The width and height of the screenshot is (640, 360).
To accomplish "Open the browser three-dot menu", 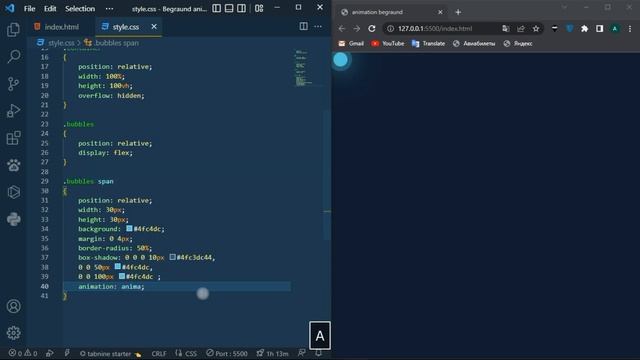I will [x=630, y=29].
